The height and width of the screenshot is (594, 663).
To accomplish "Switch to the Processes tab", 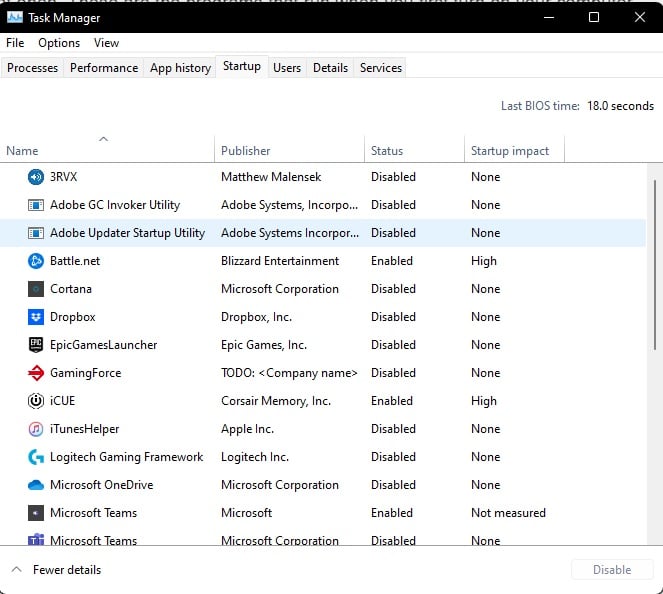I will (33, 68).
